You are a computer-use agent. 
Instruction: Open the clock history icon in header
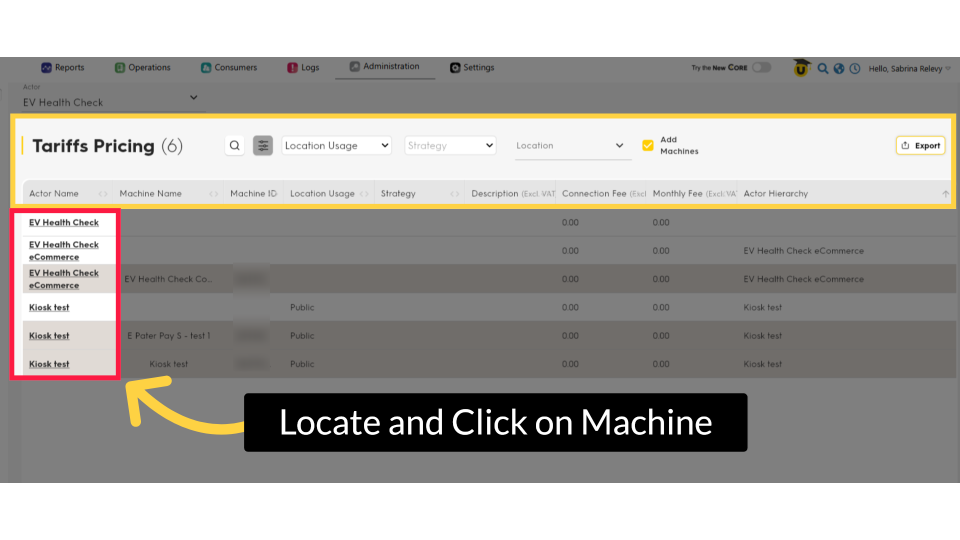tap(855, 69)
